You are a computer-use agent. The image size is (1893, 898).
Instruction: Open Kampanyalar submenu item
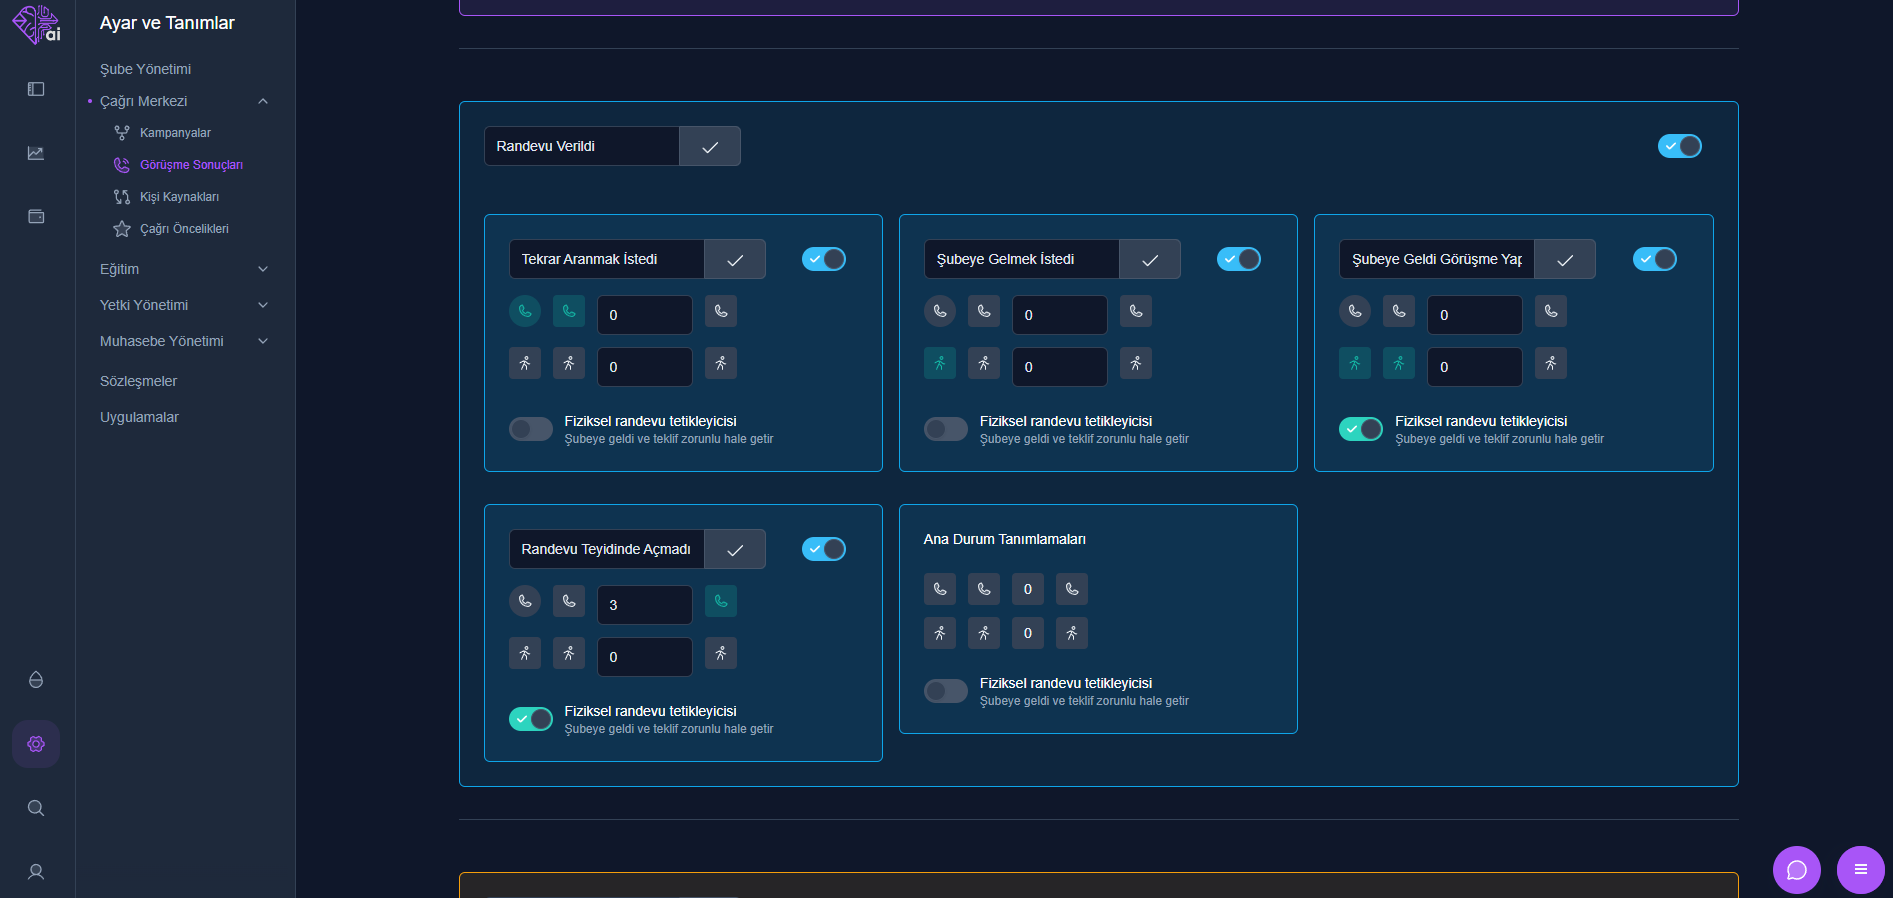175,133
